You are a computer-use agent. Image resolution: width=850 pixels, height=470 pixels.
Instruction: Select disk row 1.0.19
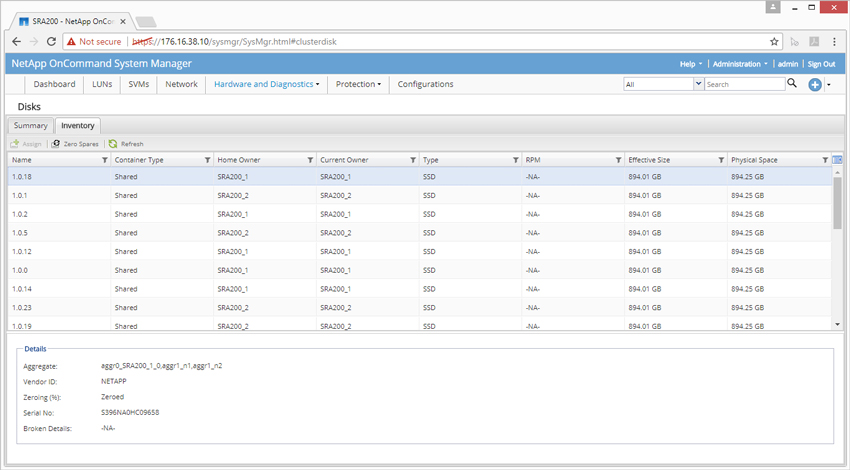(420, 325)
